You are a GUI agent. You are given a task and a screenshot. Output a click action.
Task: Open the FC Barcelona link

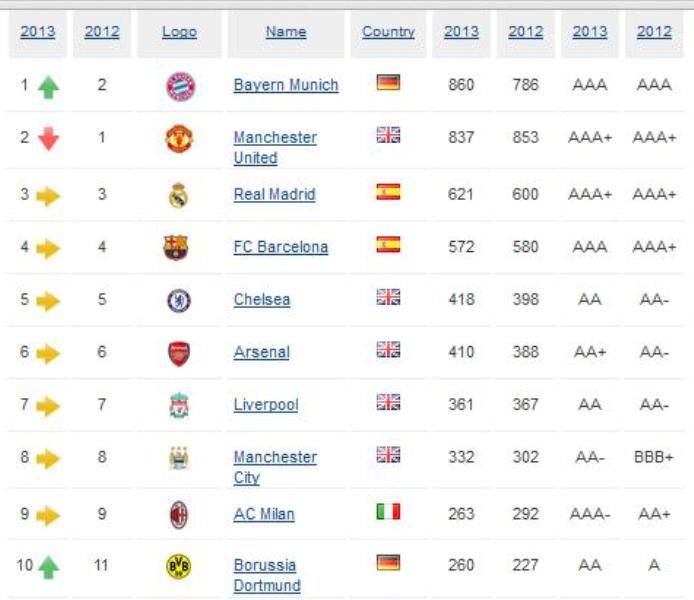click(x=280, y=247)
